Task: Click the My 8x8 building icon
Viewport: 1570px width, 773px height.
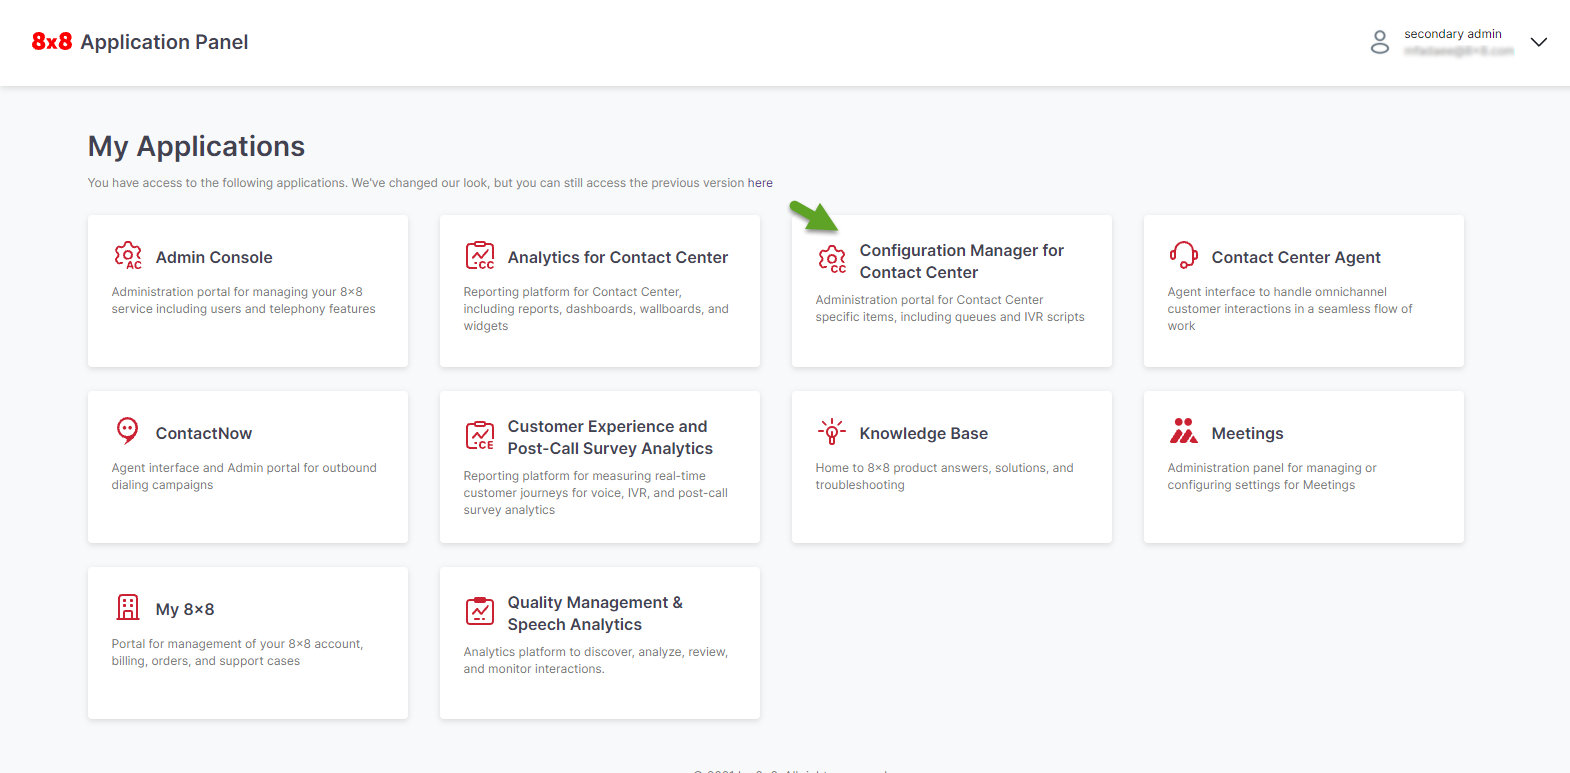Action: [128, 607]
